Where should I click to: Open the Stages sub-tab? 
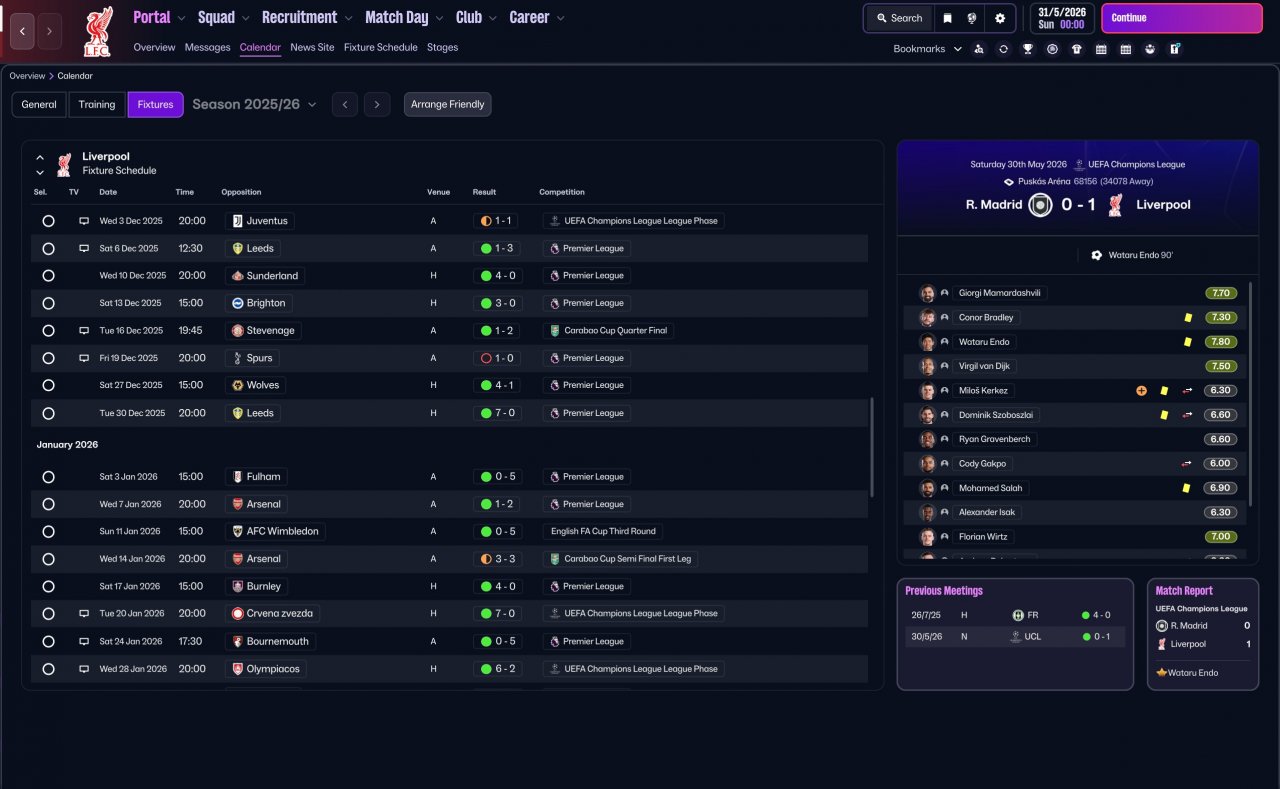click(442, 47)
